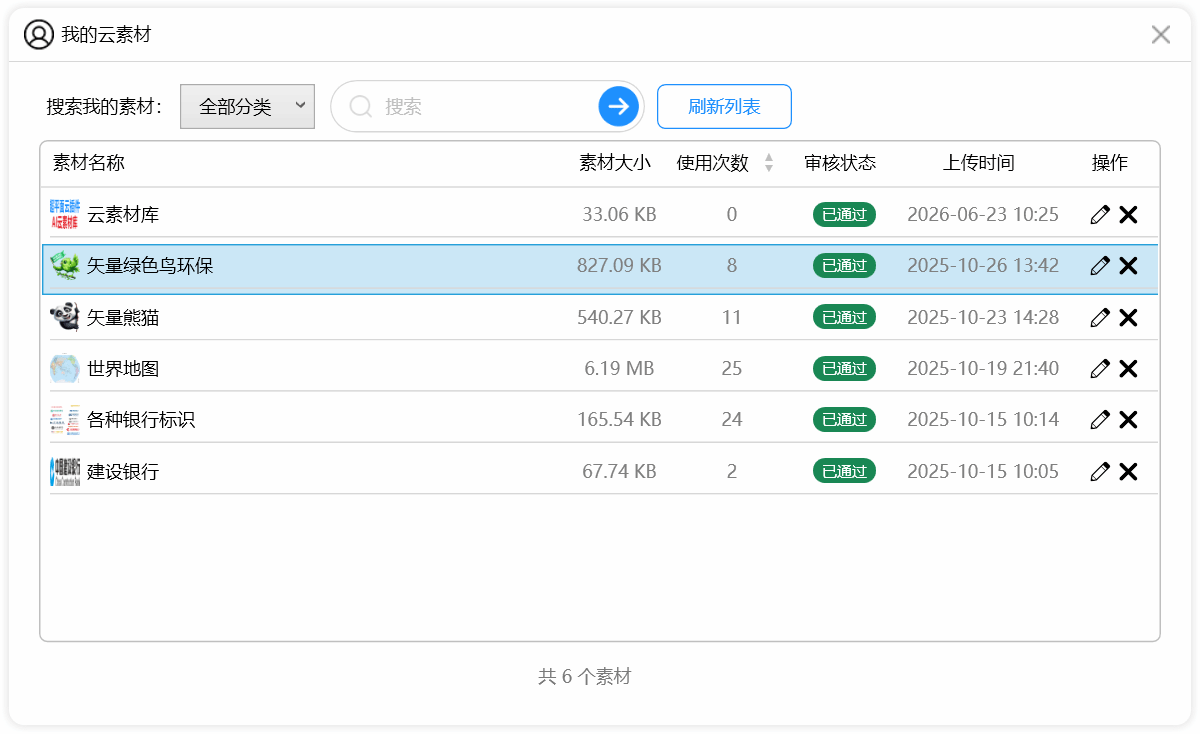Click the usage count 25 cell
Viewport: 1200px width, 734px height.
tap(732, 369)
